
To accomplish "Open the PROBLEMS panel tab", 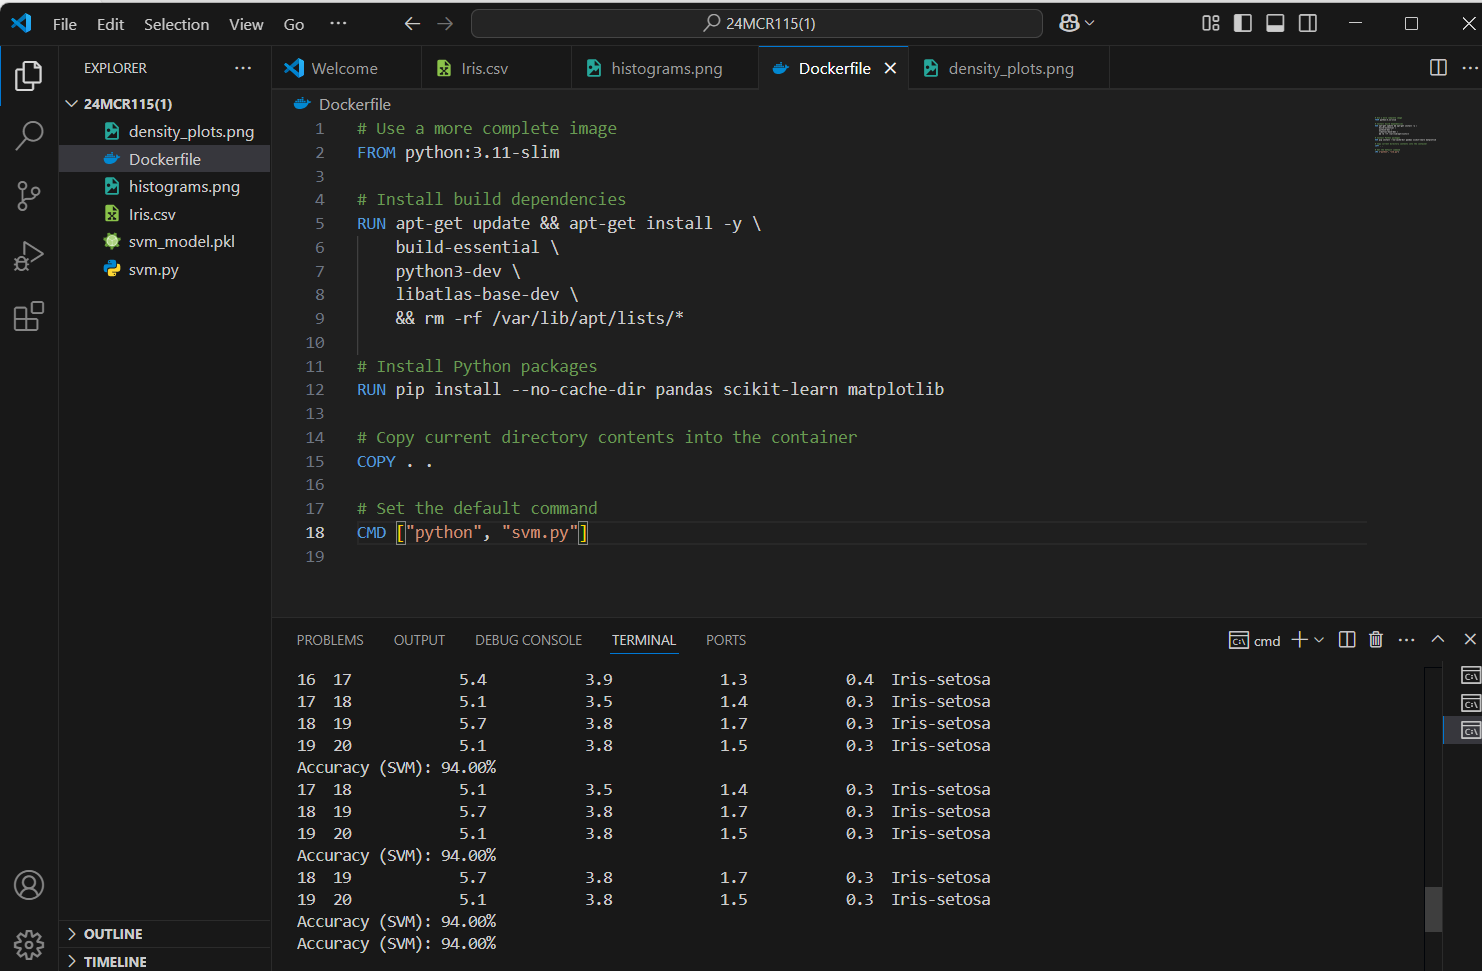I will (330, 640).
